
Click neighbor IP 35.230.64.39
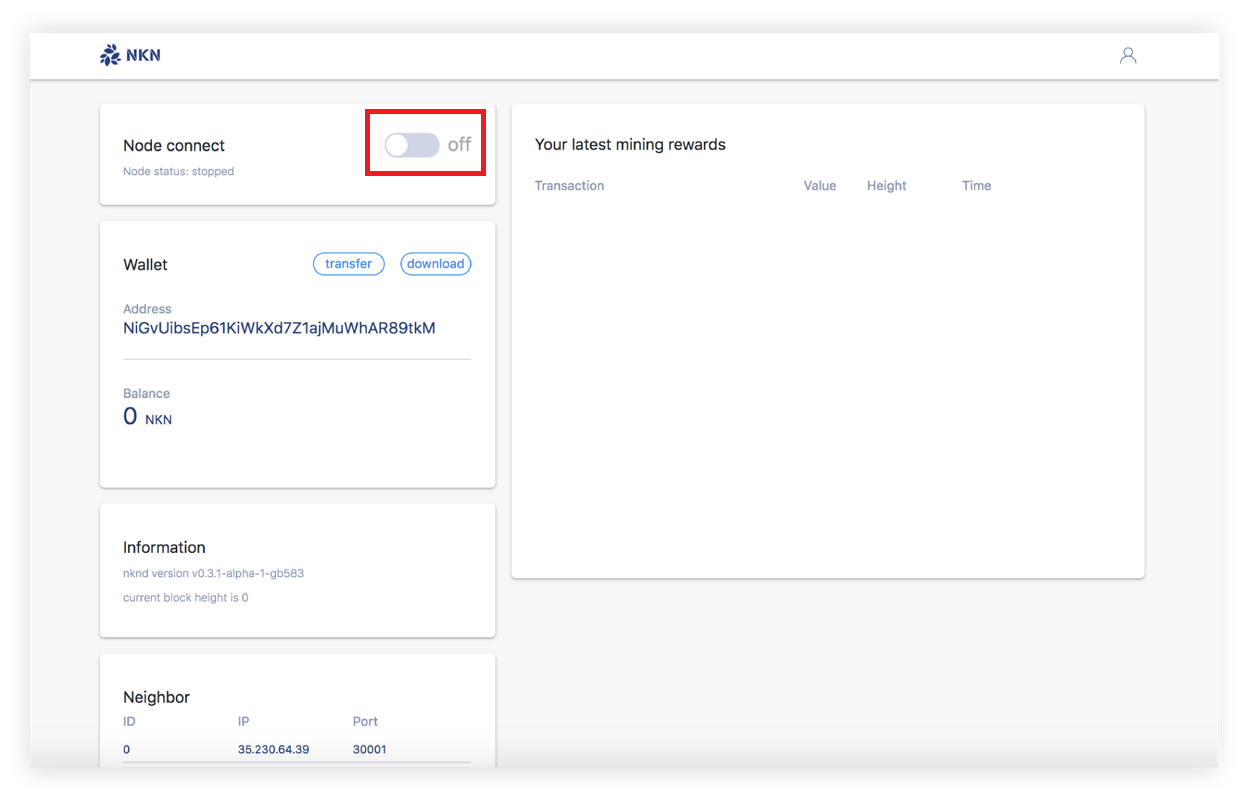tap(273, 749)
